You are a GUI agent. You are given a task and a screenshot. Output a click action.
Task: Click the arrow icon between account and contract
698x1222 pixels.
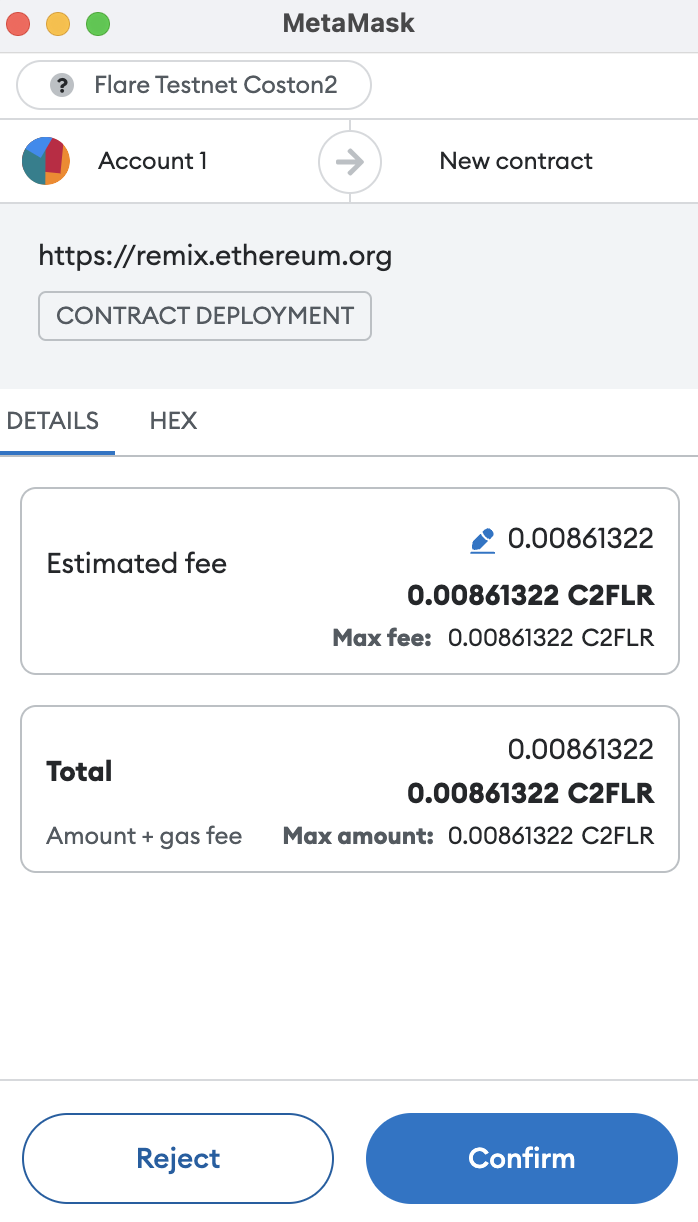click(350, 161)
